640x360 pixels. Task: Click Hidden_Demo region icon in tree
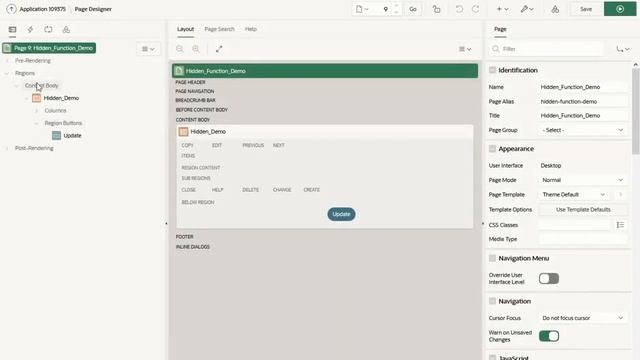pos(37,98)
